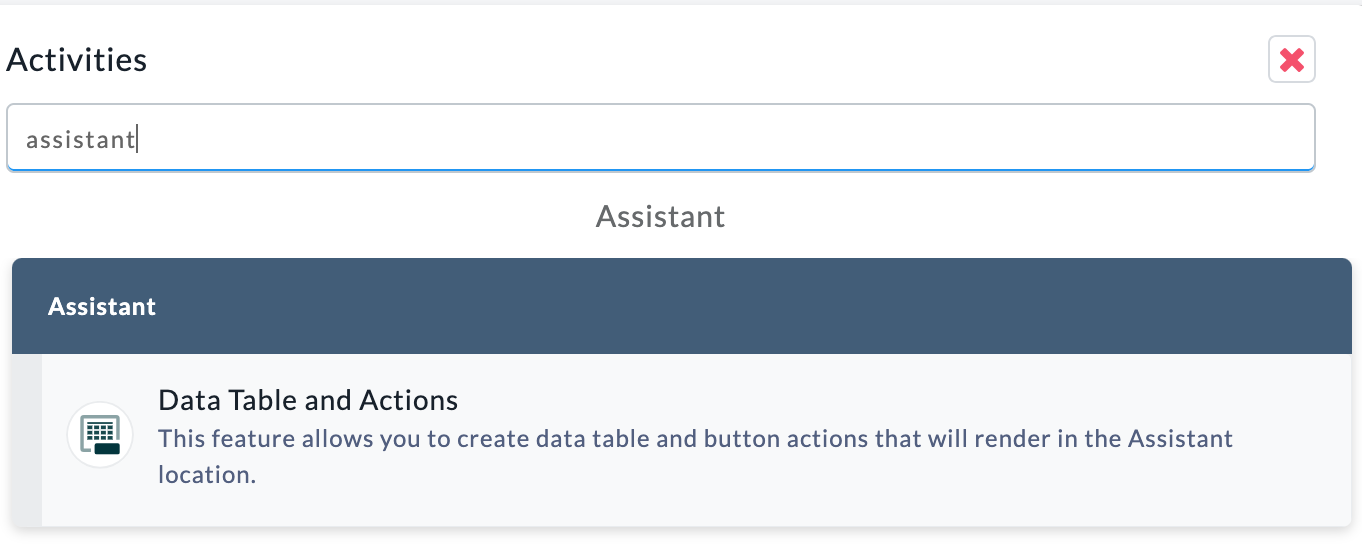Image resolution: width=1362 pixels, height=554 pixels.
Task: Collapse the Assistant category section header
Action: tap(681, 306)
